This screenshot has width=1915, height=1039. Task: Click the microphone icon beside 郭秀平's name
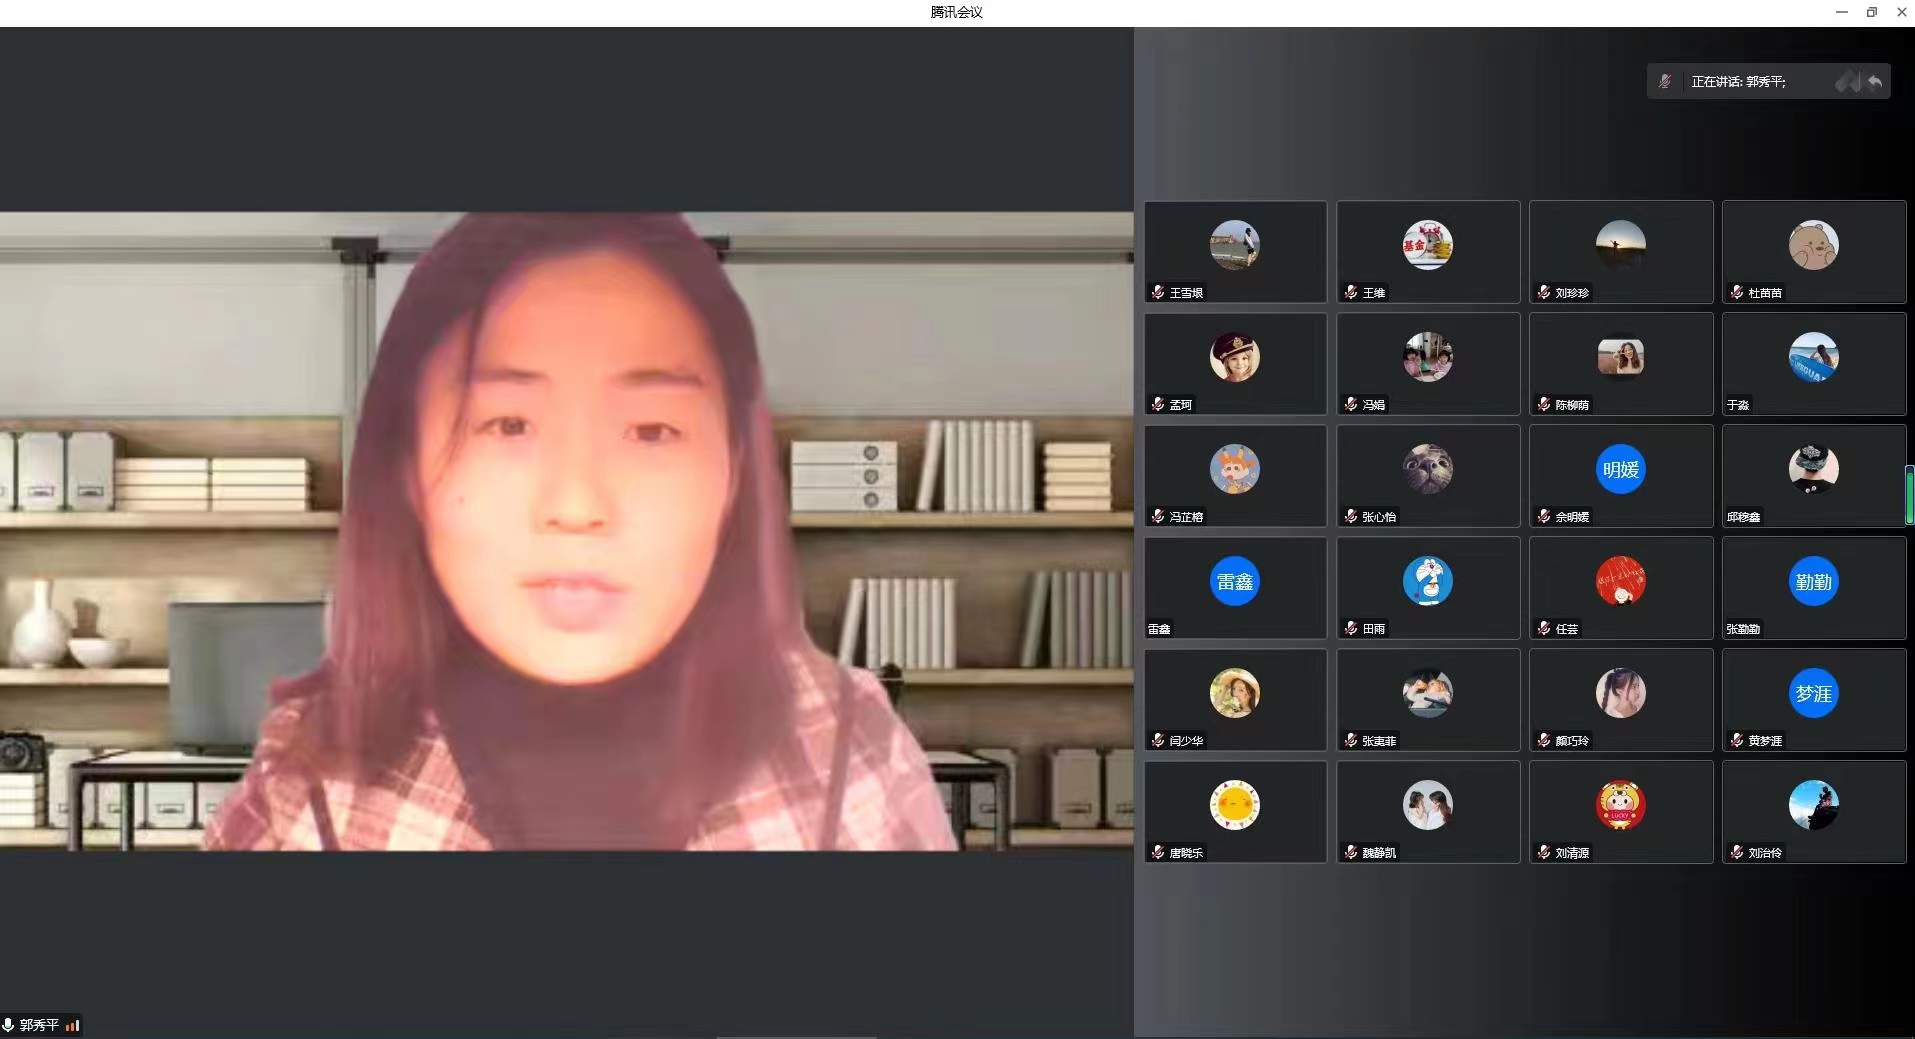[9, 1025]
